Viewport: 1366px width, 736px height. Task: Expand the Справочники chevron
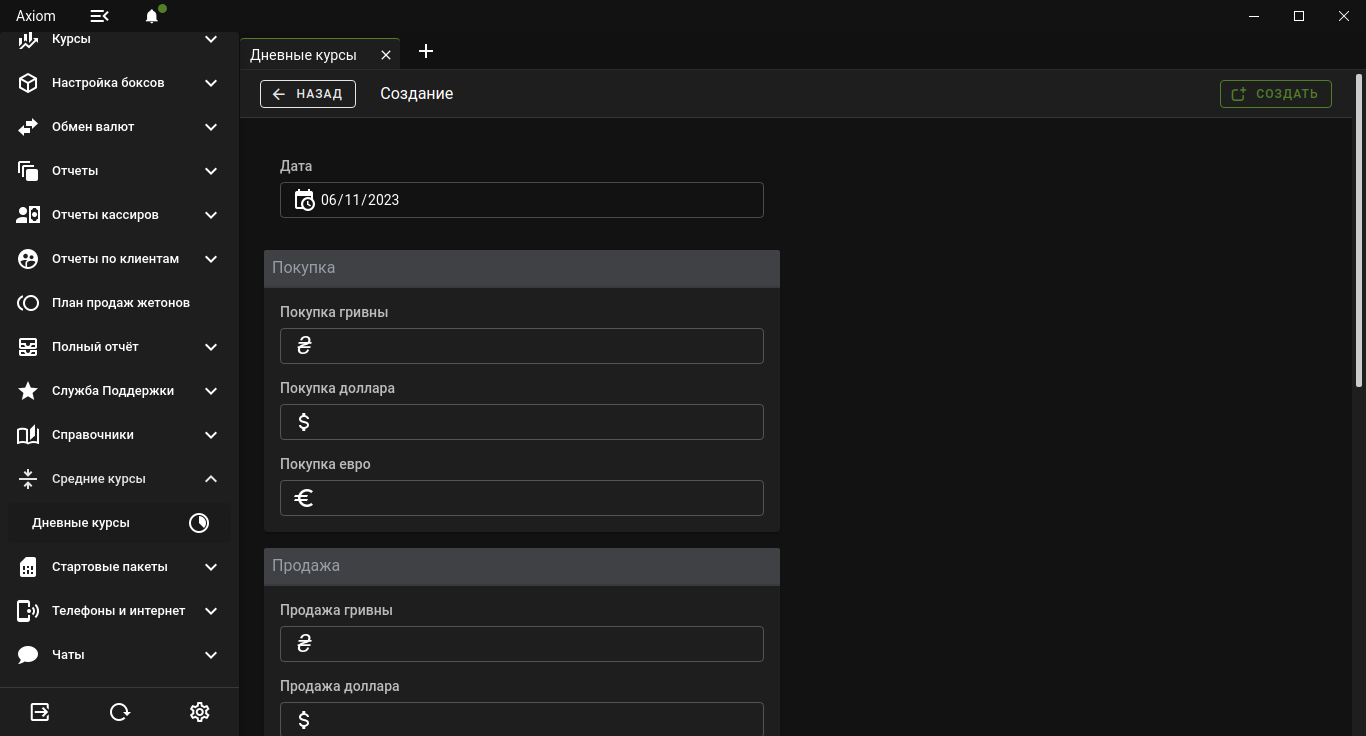[x=211, y=435]
